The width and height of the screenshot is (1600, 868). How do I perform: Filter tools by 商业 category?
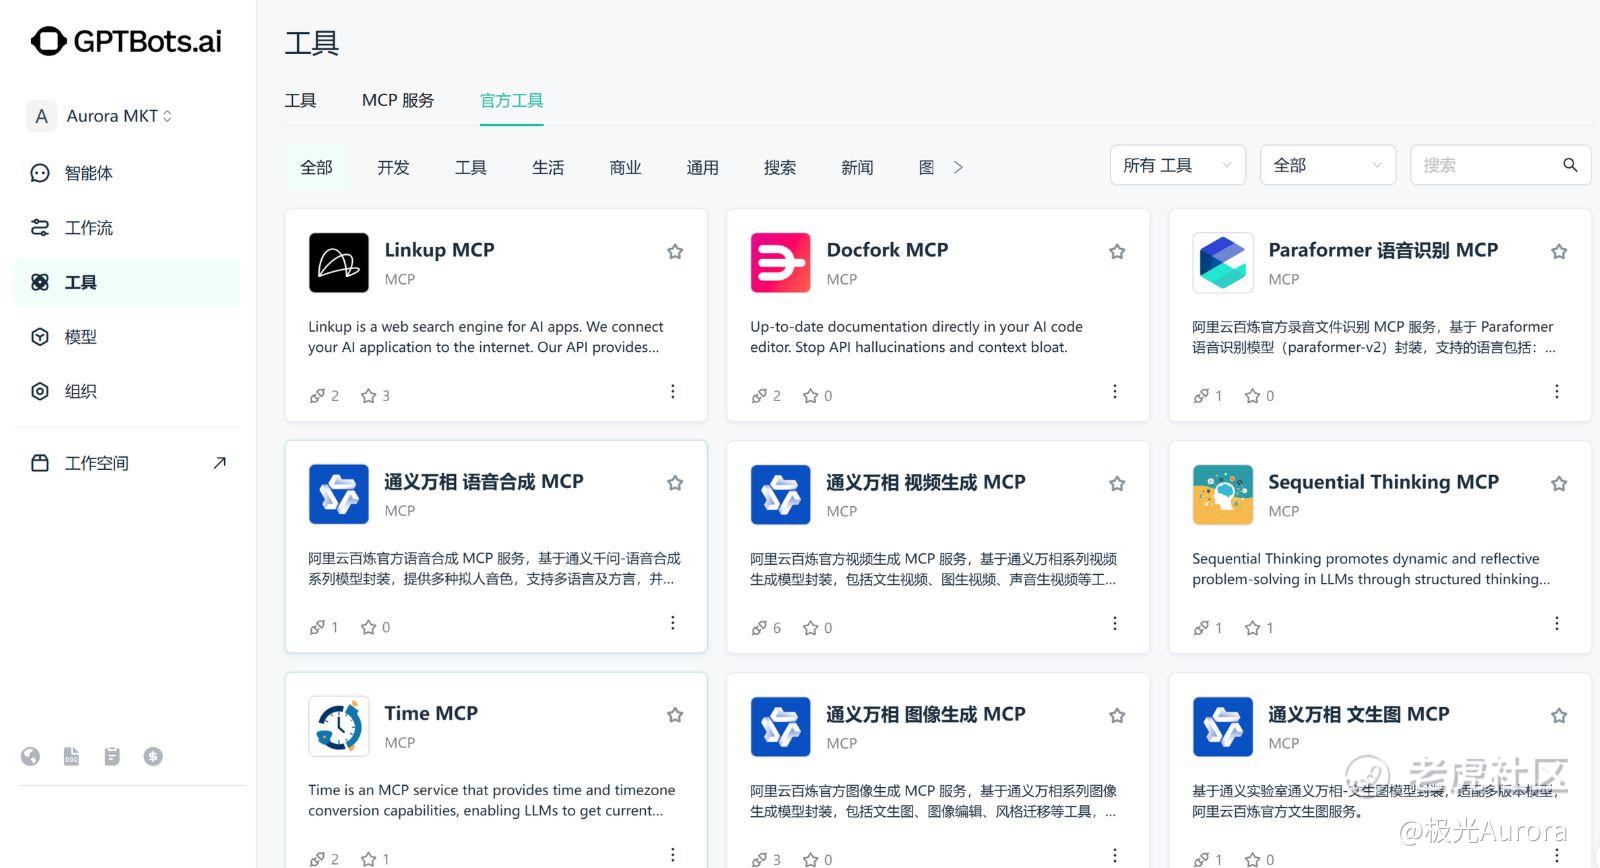coord(625,167)
